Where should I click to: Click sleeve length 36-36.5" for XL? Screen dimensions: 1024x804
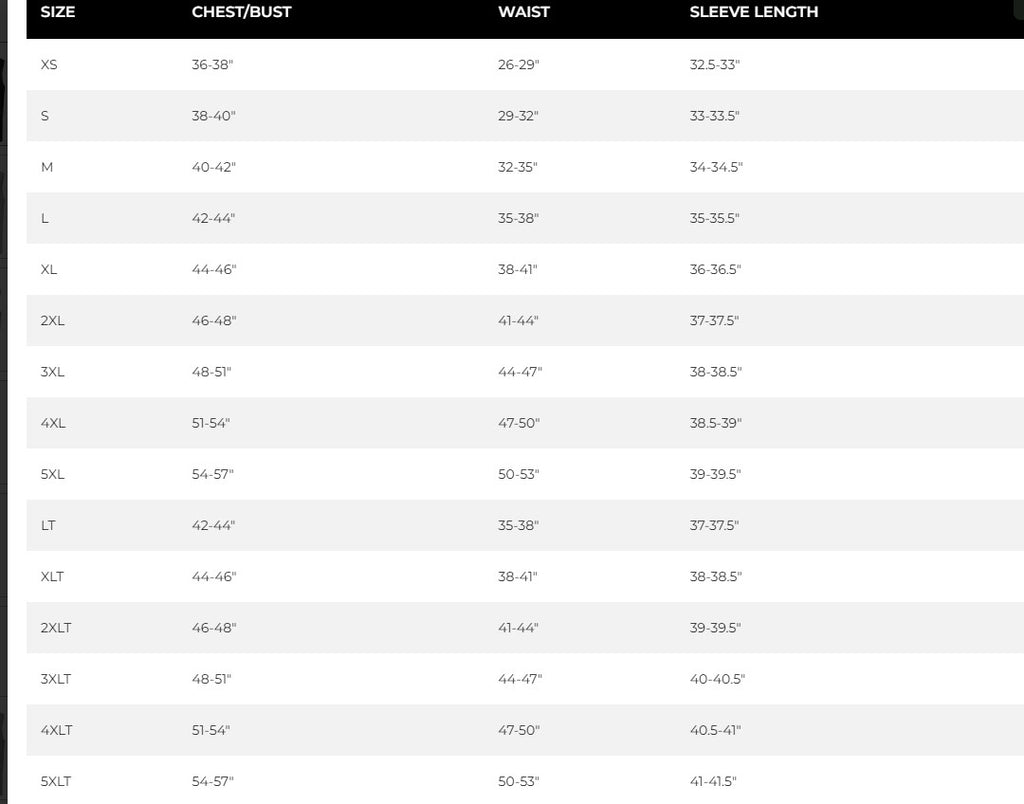(x=715, y=270)
